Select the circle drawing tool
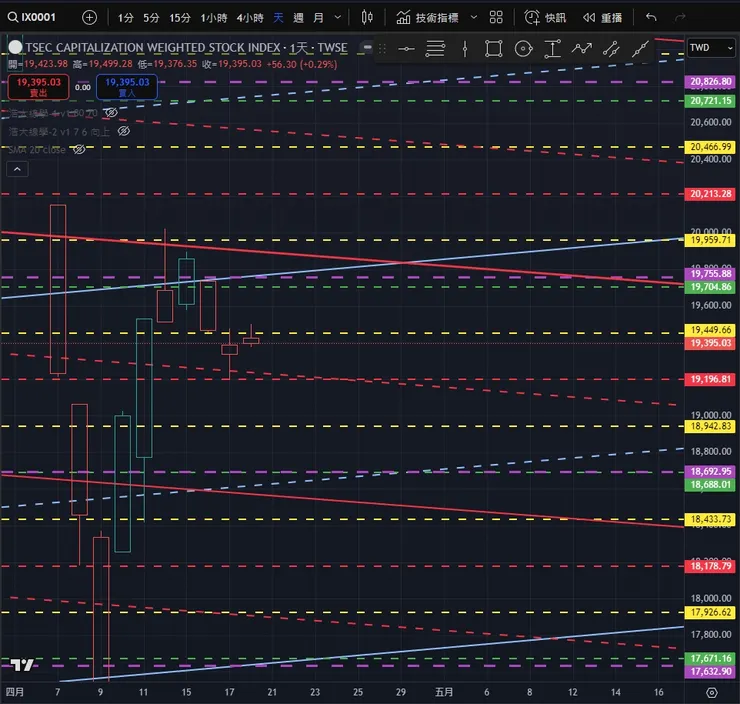Viewport: 740px width, 704px height. [x=523, y=49]
